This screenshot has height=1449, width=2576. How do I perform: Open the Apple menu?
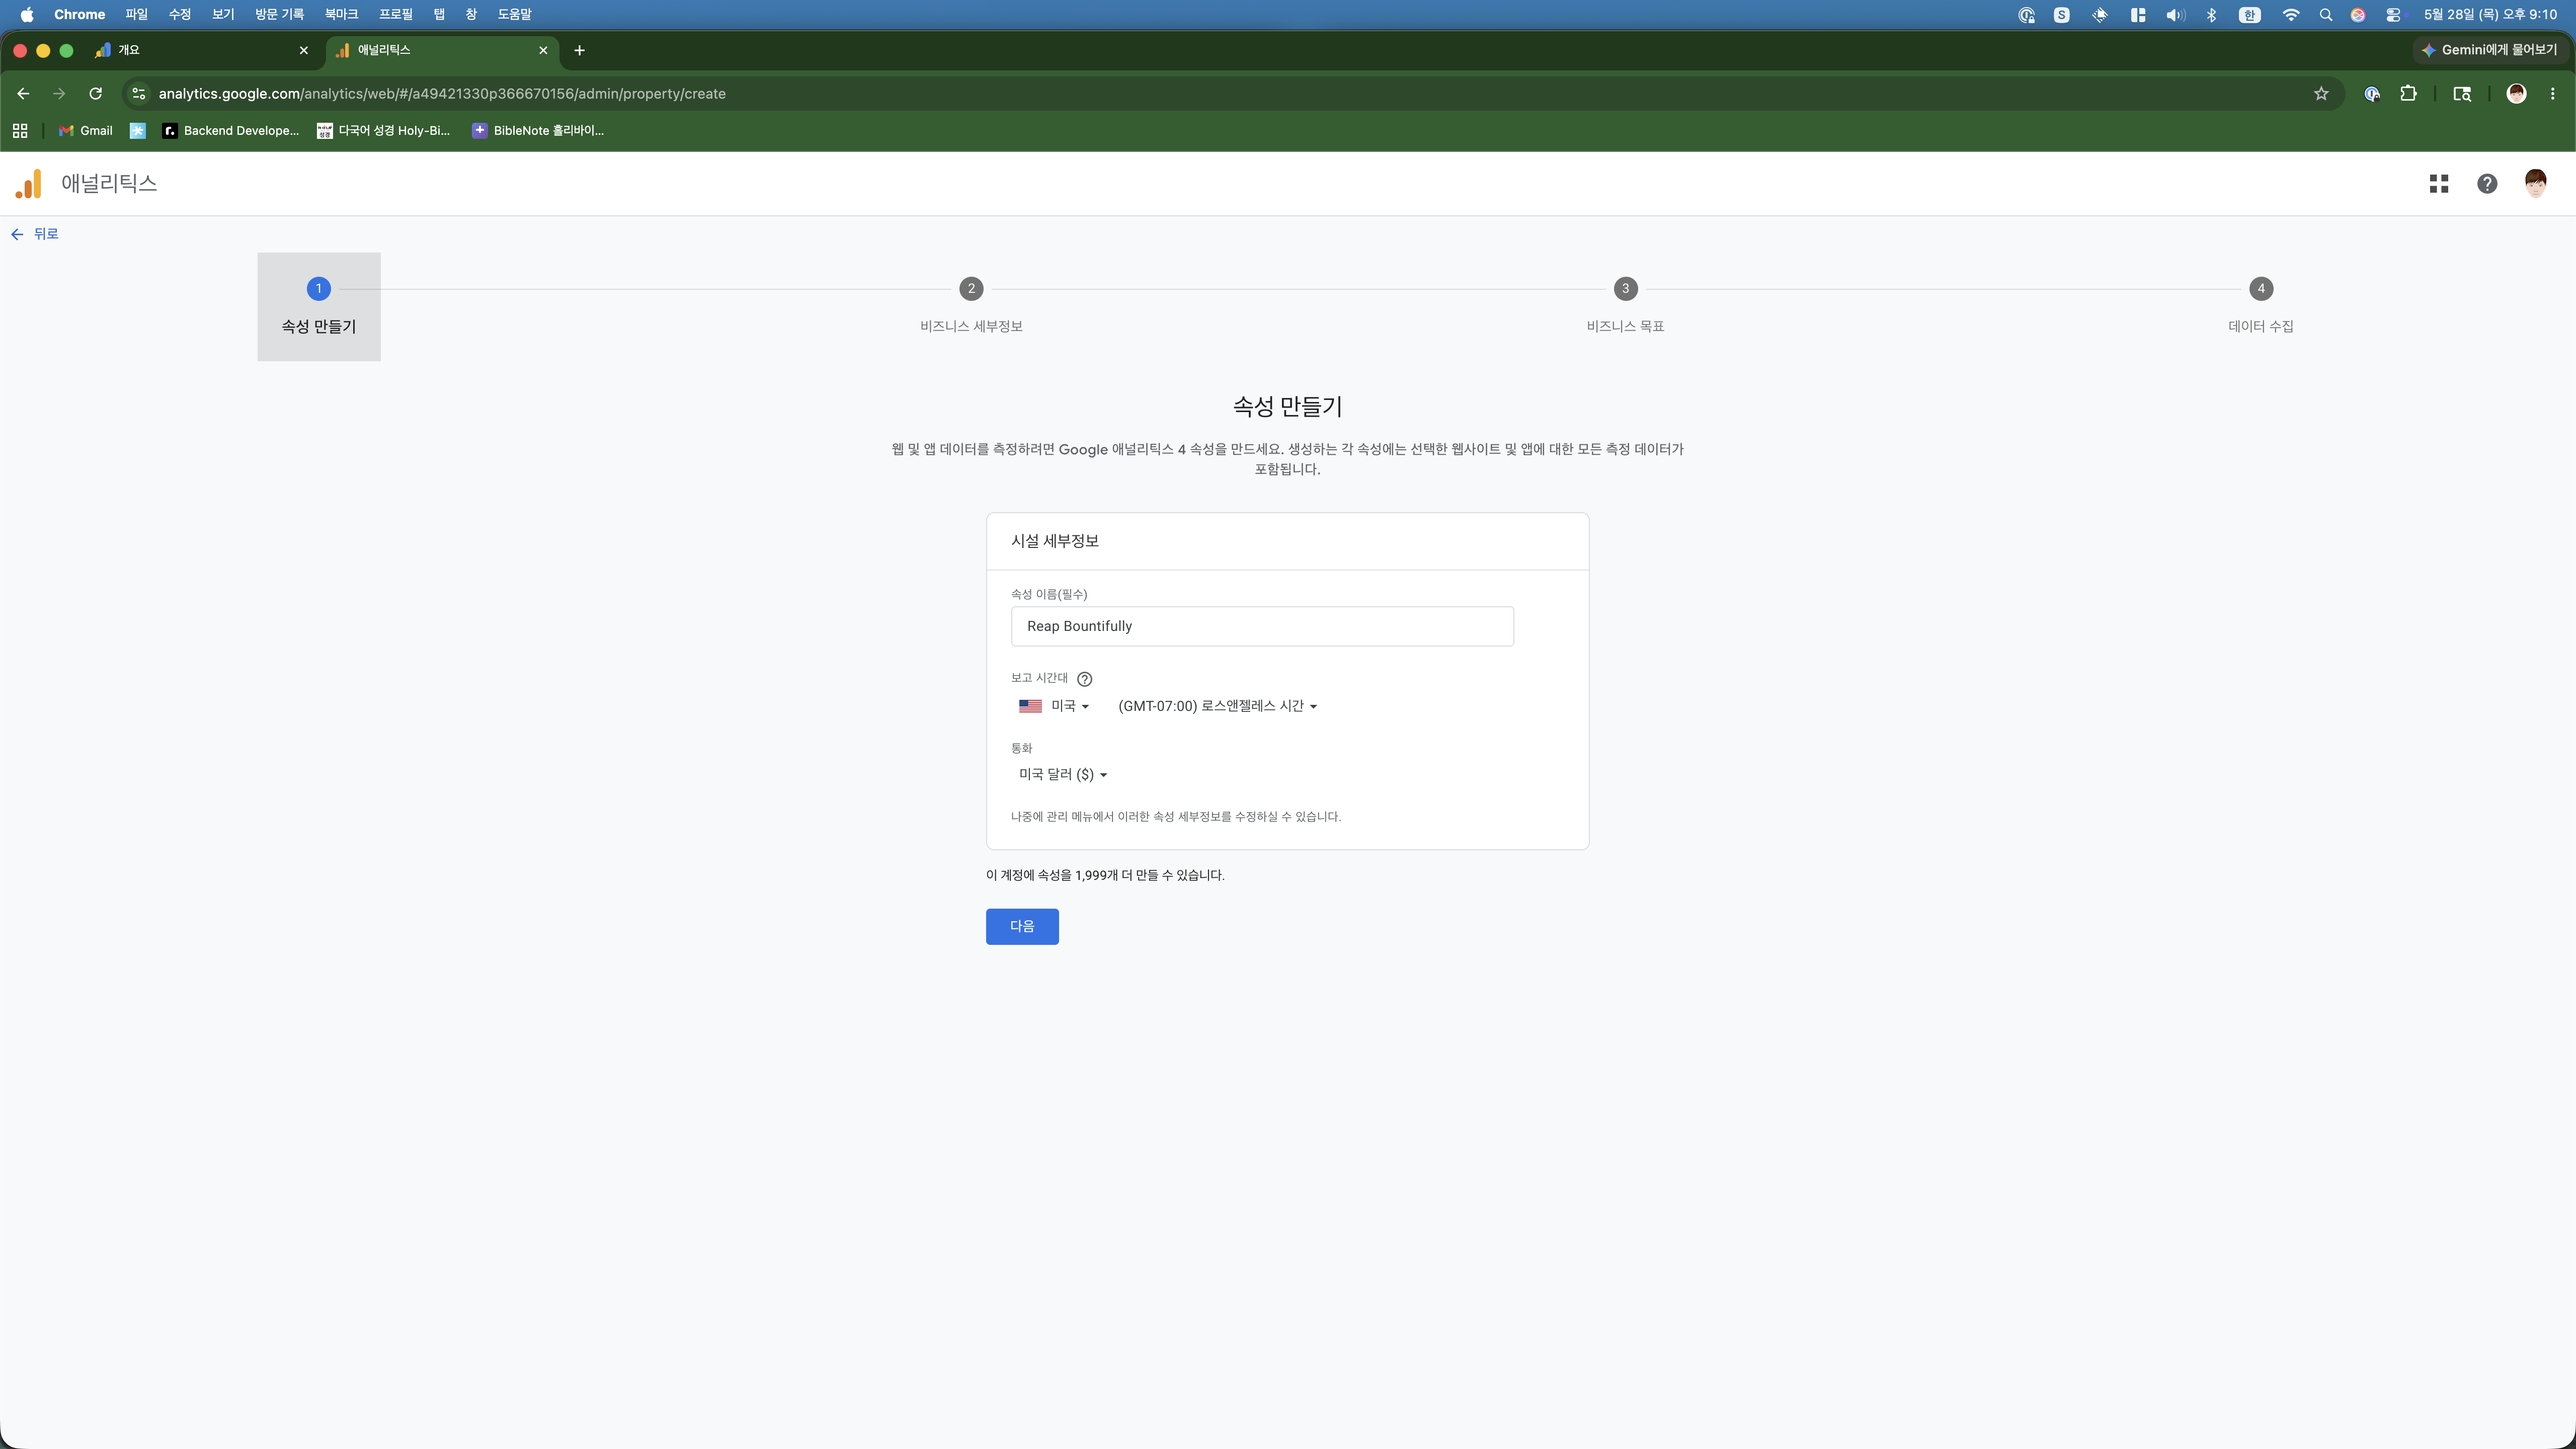(27, 15)
